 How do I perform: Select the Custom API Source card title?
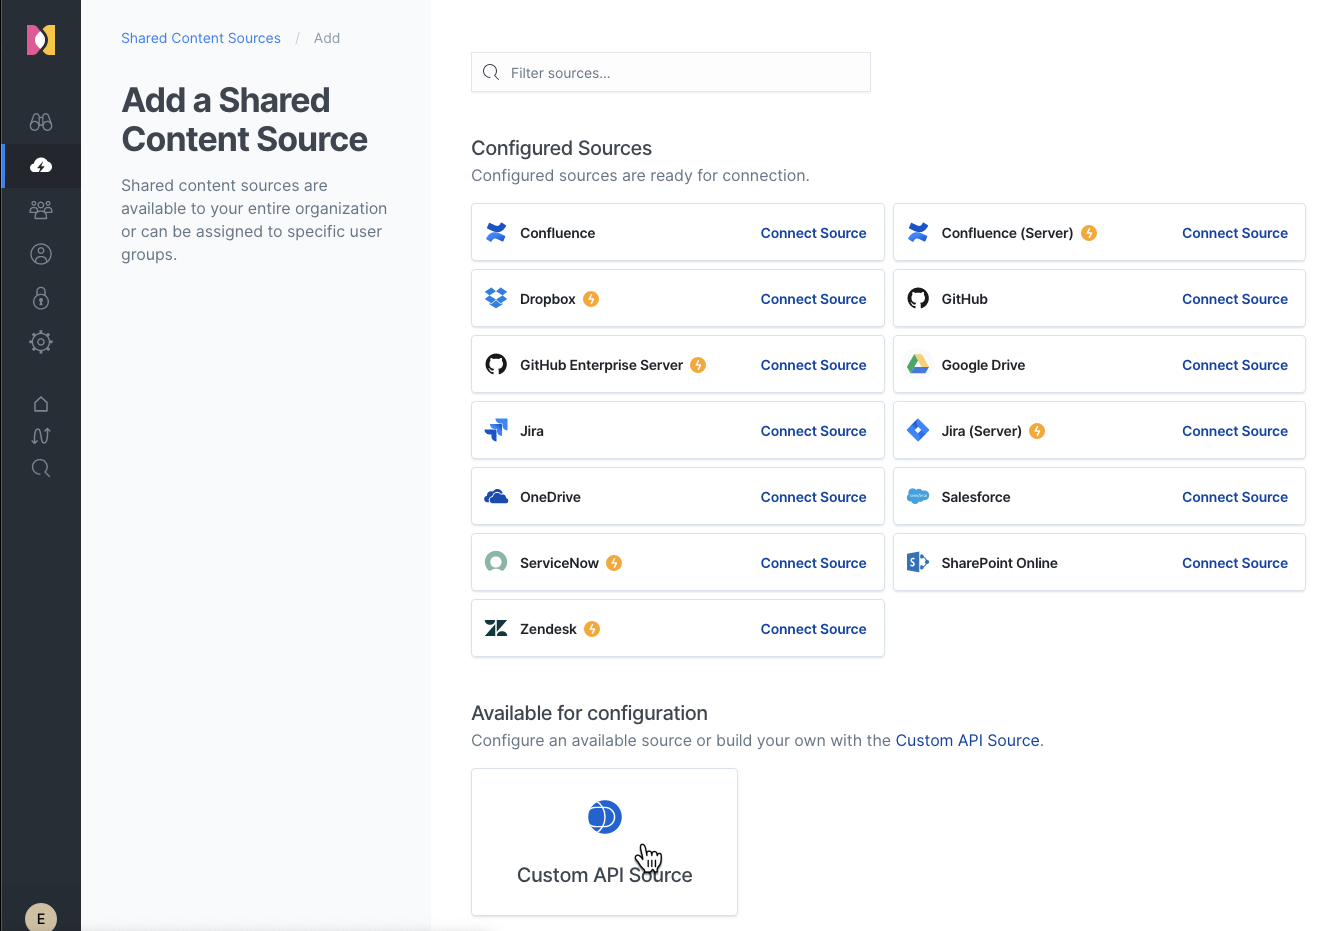click(x=605, y=875)
